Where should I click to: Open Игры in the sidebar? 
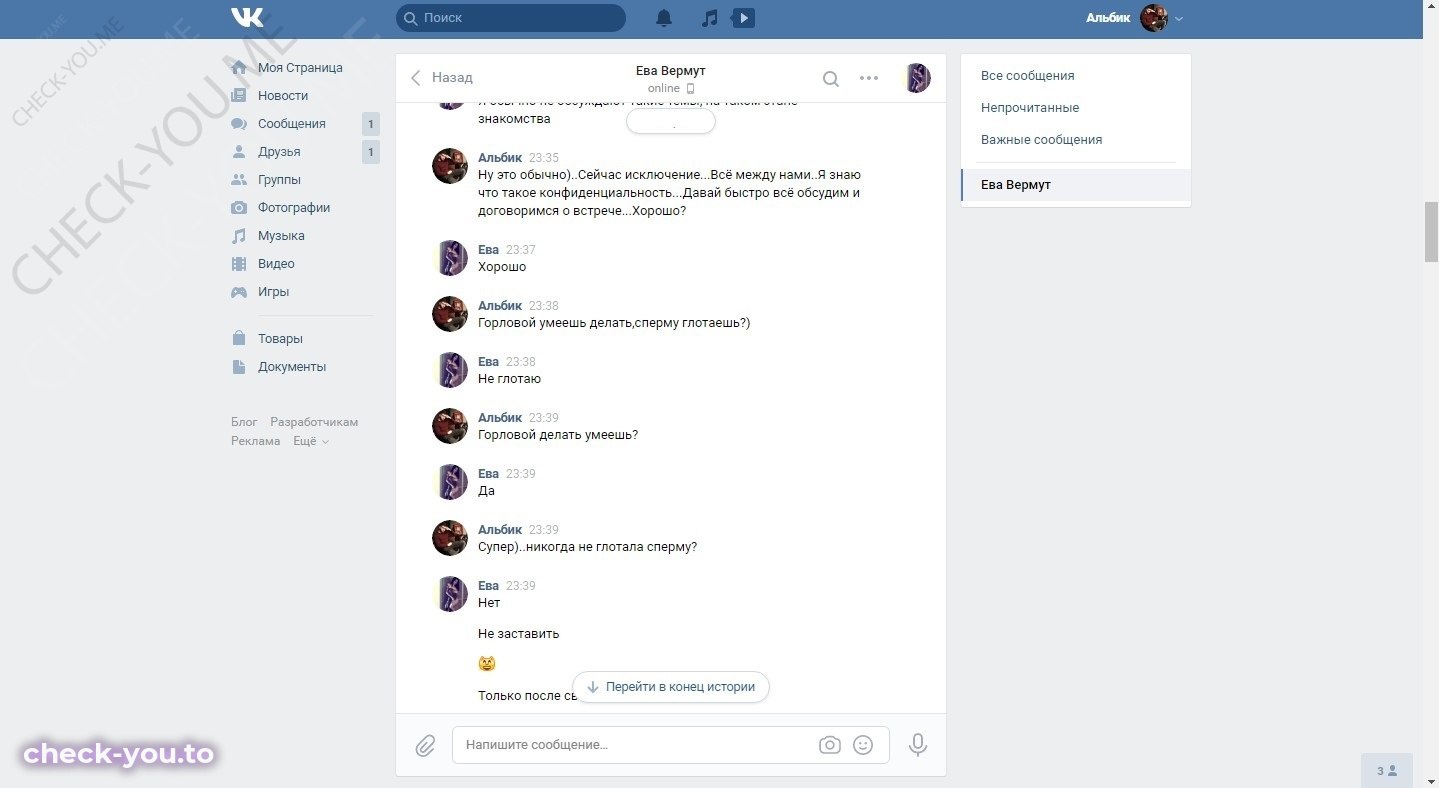tap(273, 292)
